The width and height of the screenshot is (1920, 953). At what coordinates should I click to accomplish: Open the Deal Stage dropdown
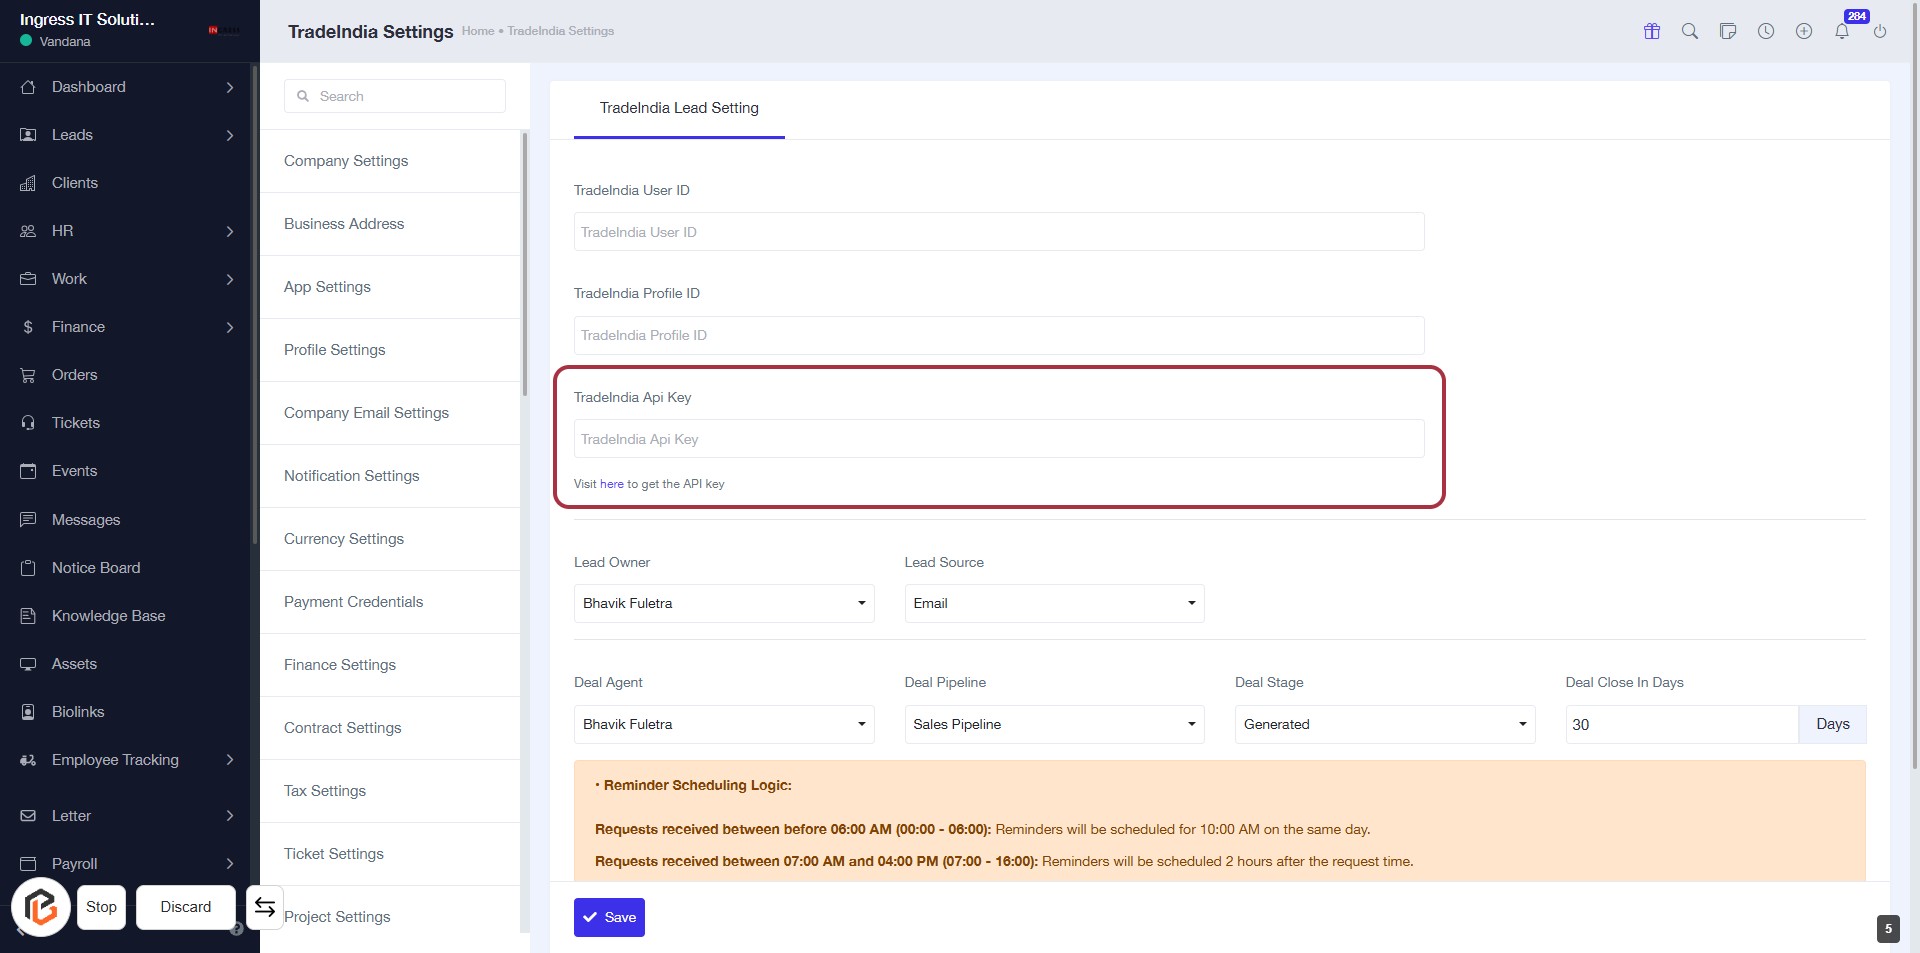click(1384, 725)
